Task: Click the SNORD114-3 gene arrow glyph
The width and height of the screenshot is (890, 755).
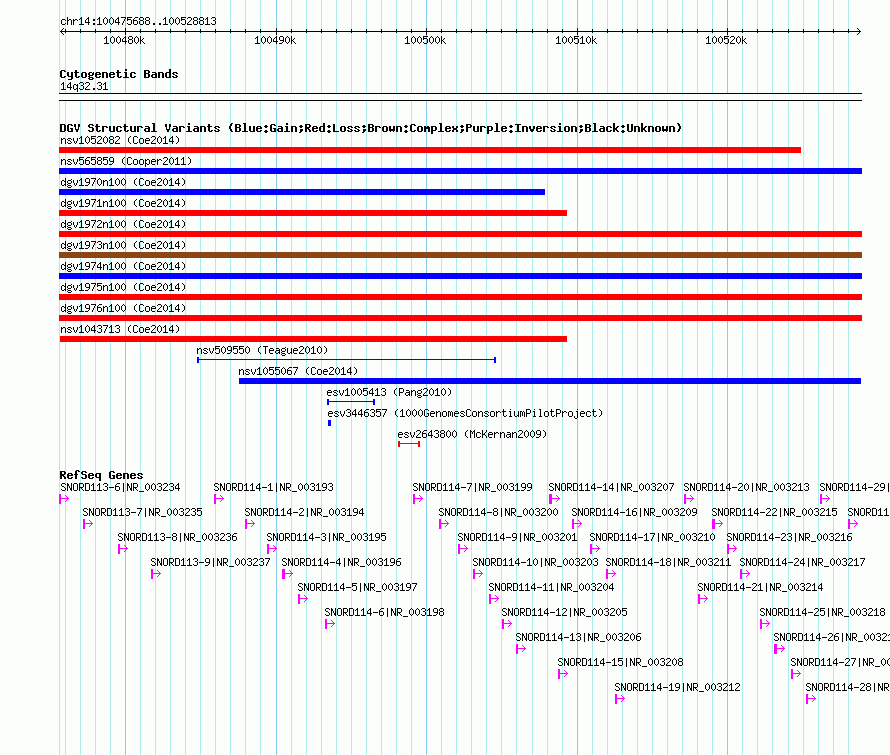Action: [272, 549]
